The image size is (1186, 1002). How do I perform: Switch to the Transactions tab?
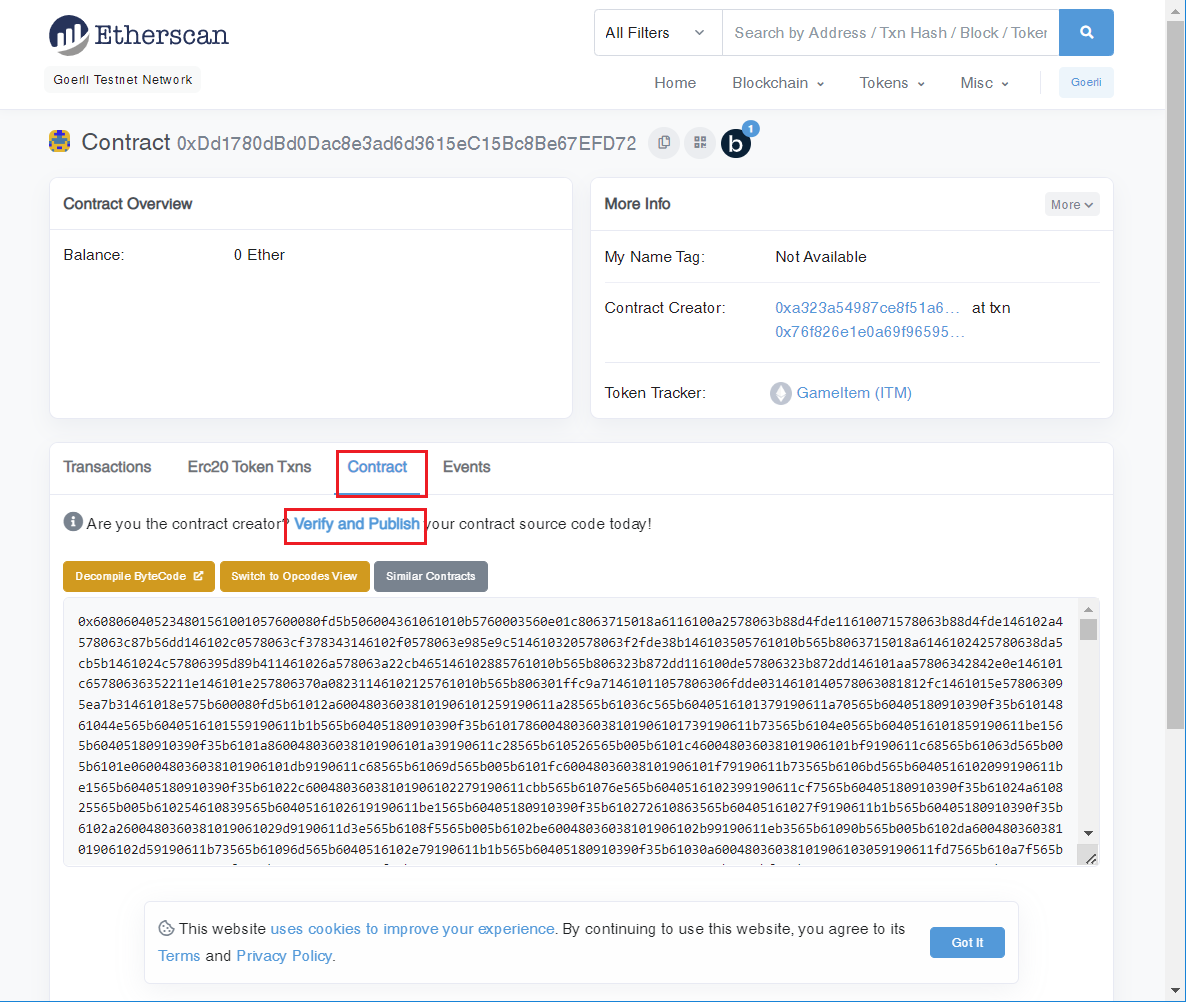[107, 467]
